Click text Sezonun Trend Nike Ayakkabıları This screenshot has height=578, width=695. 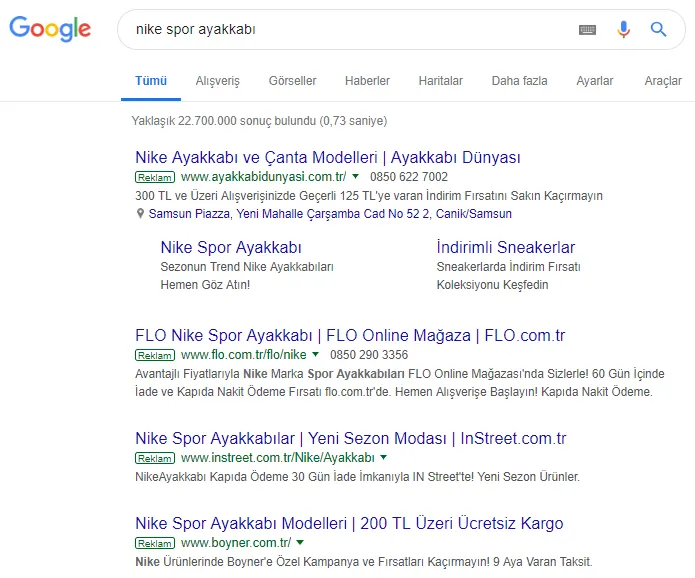(247, 267)
